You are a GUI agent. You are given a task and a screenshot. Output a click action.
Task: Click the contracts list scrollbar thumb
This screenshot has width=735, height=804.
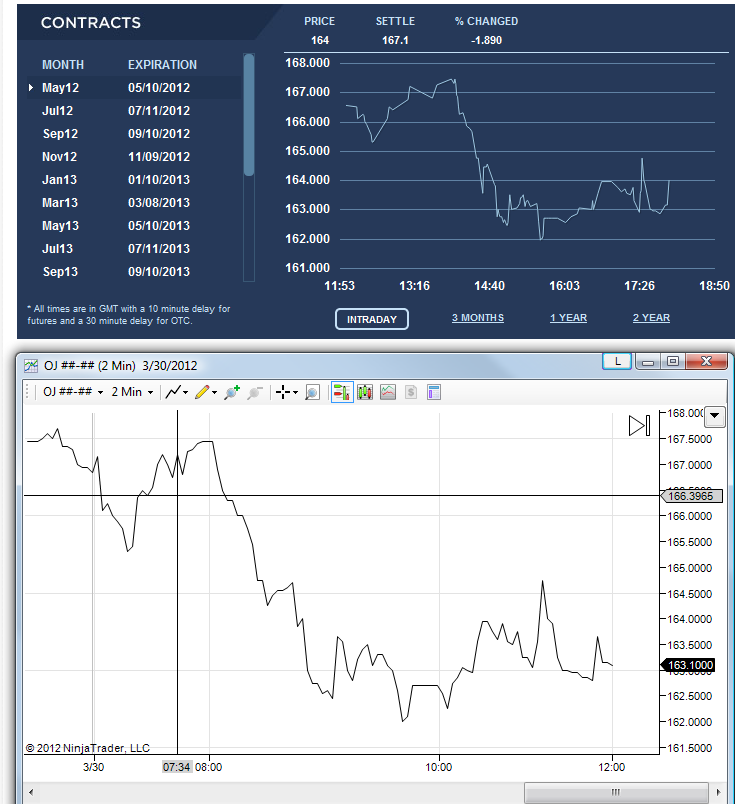coord(249,115)
